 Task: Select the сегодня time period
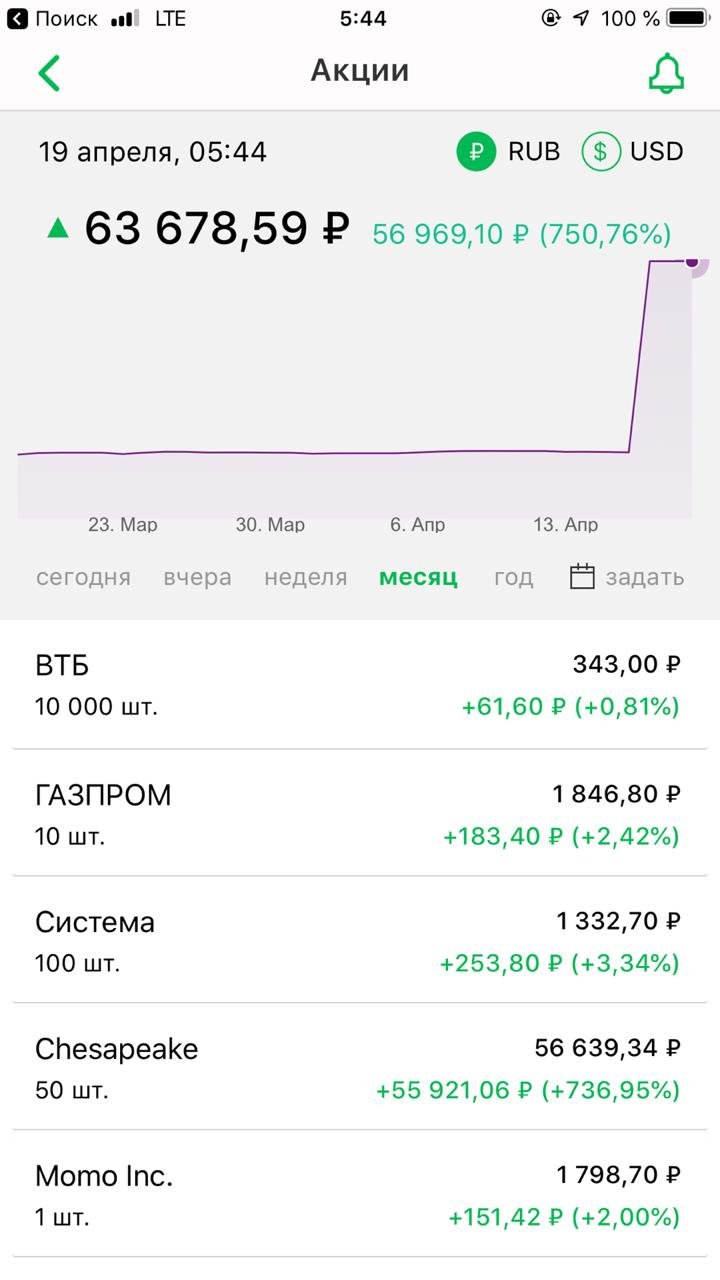tap(83, 577)
